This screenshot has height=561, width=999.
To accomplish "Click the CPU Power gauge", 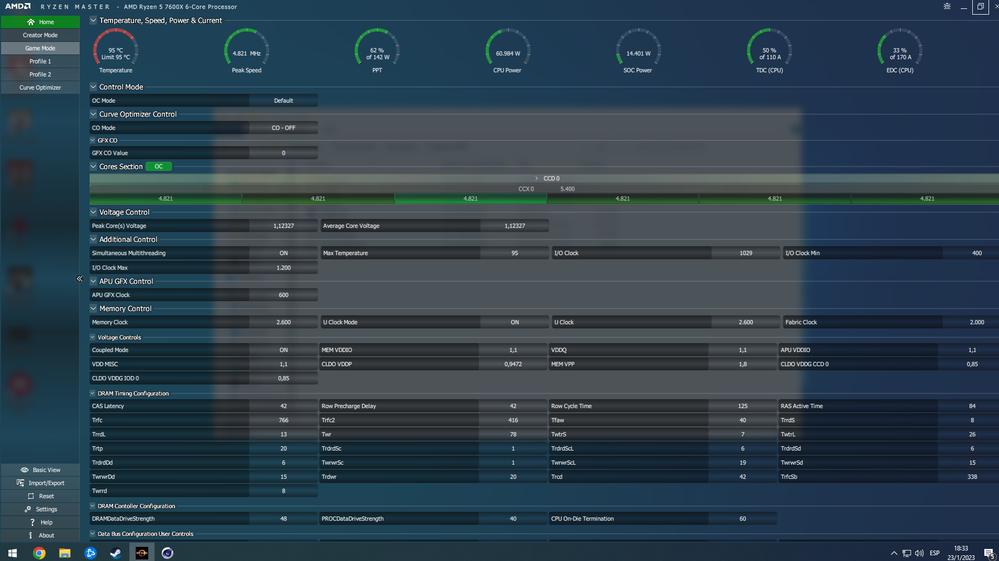I will point(508,50).
